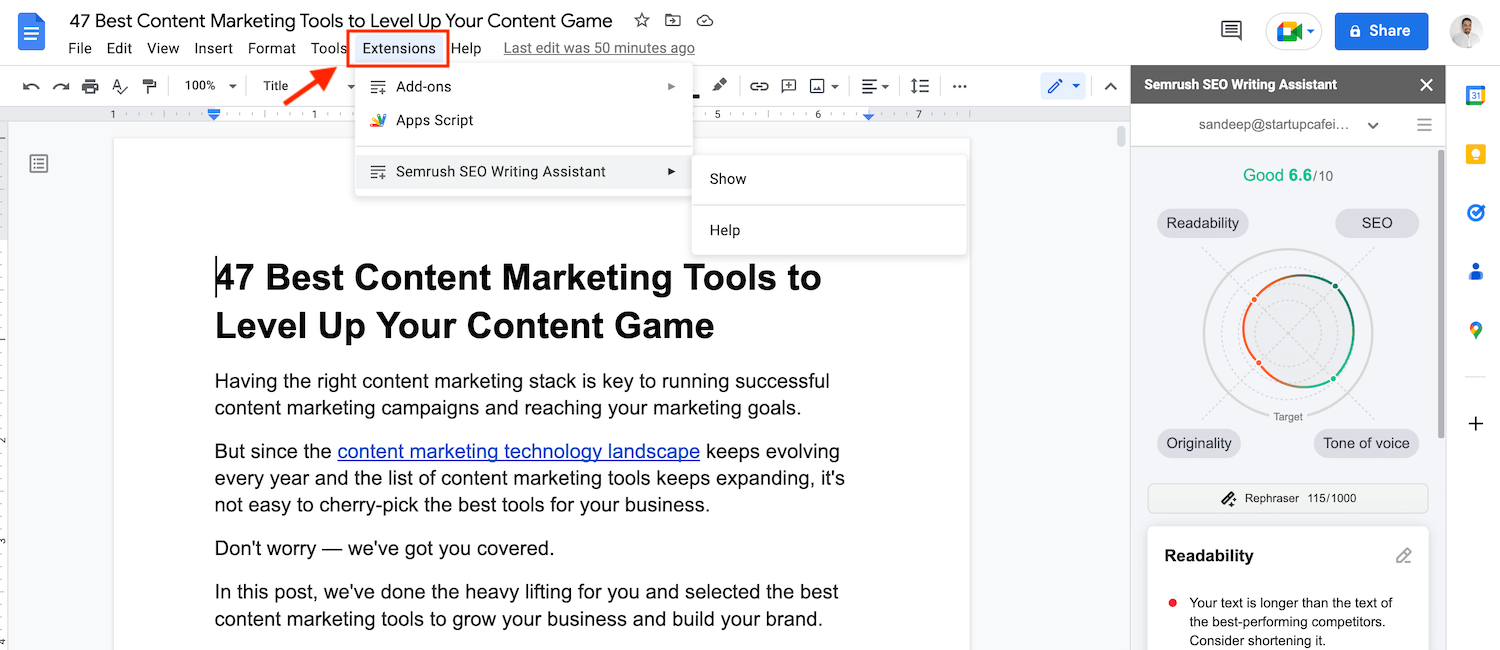Select the Readability label on the chart
This screenshot has width=1500, height=650.
[x=1202, y=223]
